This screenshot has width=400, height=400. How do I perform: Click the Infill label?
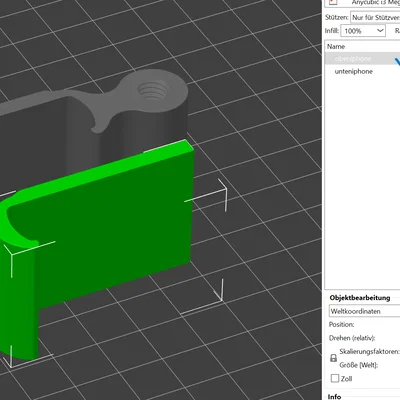[332, 31]
